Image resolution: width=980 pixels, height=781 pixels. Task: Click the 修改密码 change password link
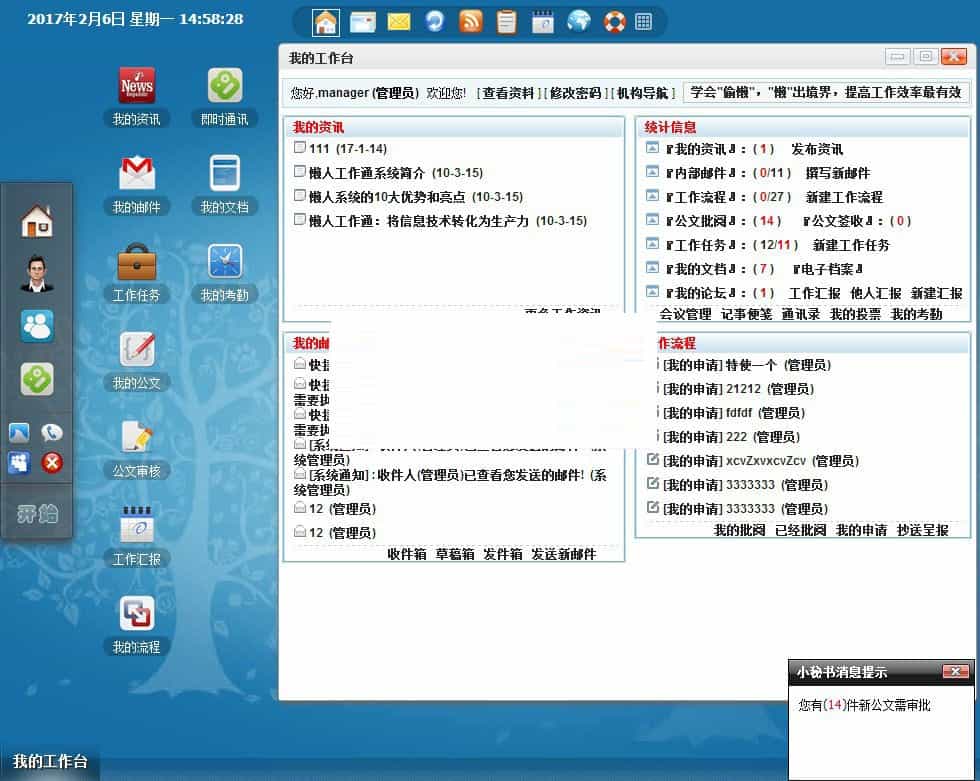click(x=575, y=93)
